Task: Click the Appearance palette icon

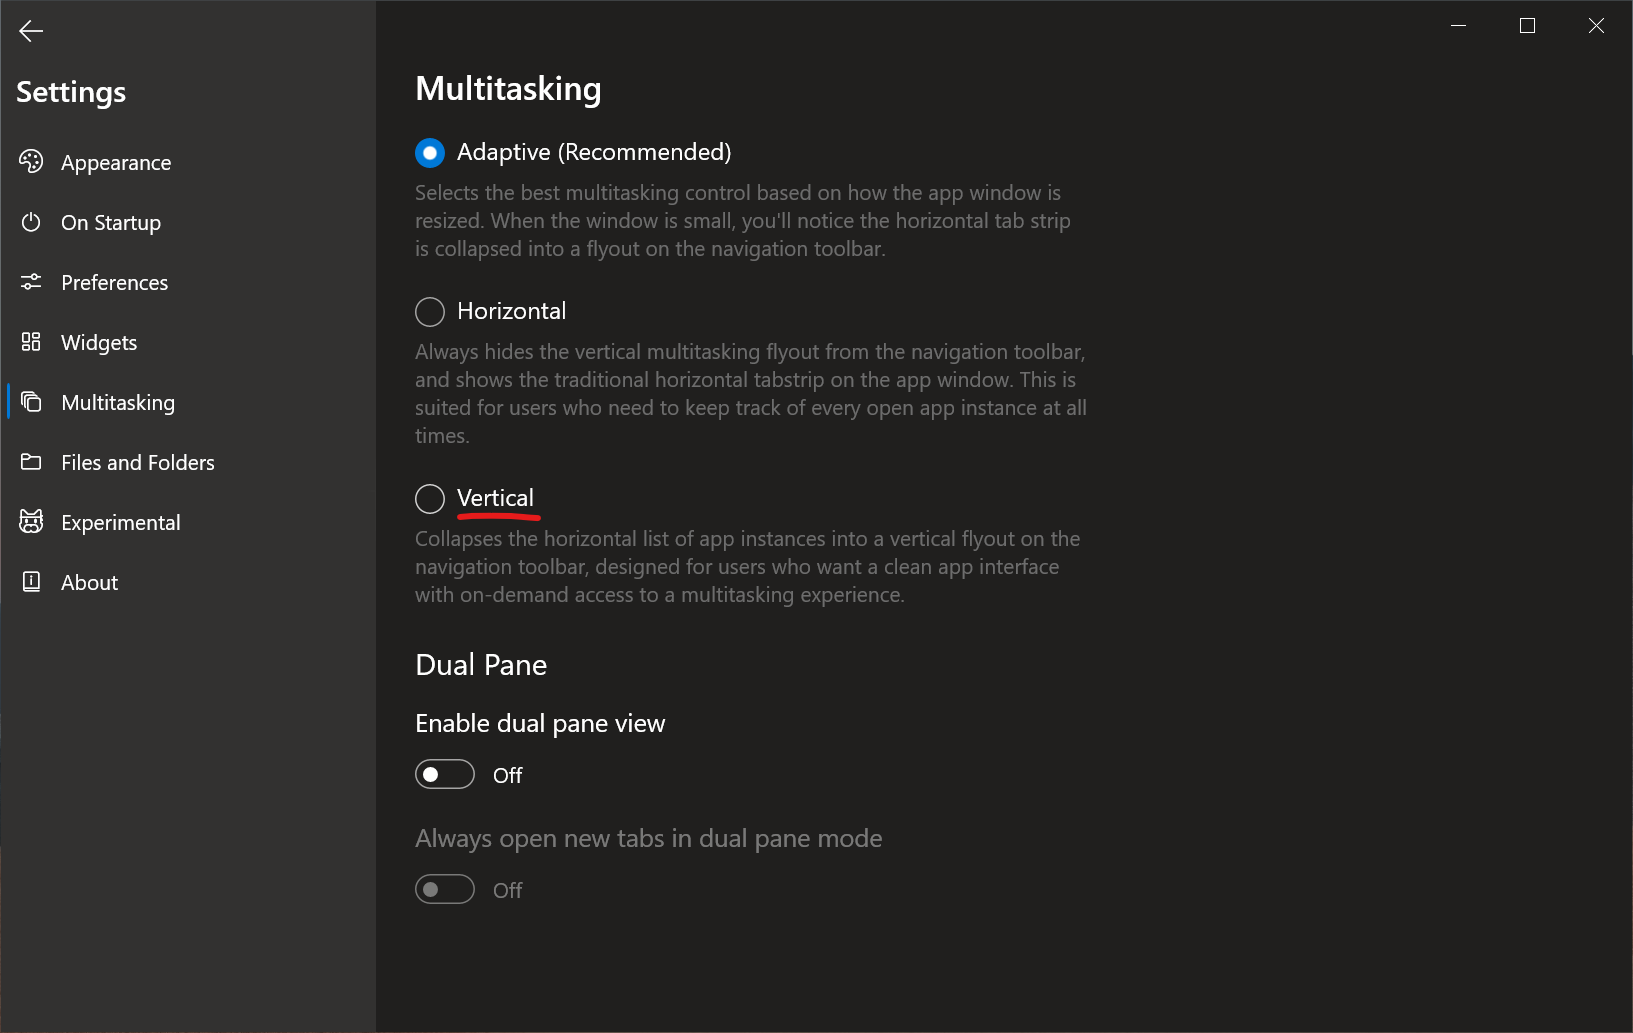Action: pos(31,162)
